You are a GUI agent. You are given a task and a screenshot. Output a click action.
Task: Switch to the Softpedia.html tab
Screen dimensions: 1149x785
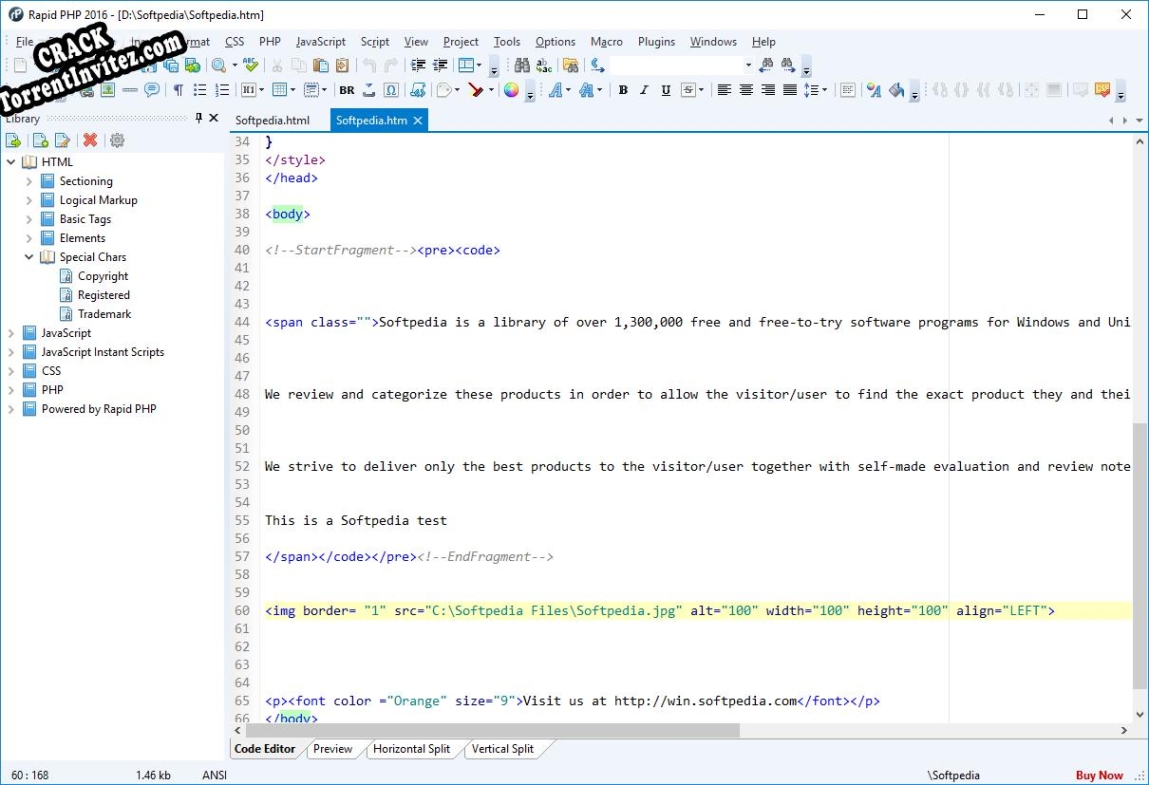[x=273, y=119]
